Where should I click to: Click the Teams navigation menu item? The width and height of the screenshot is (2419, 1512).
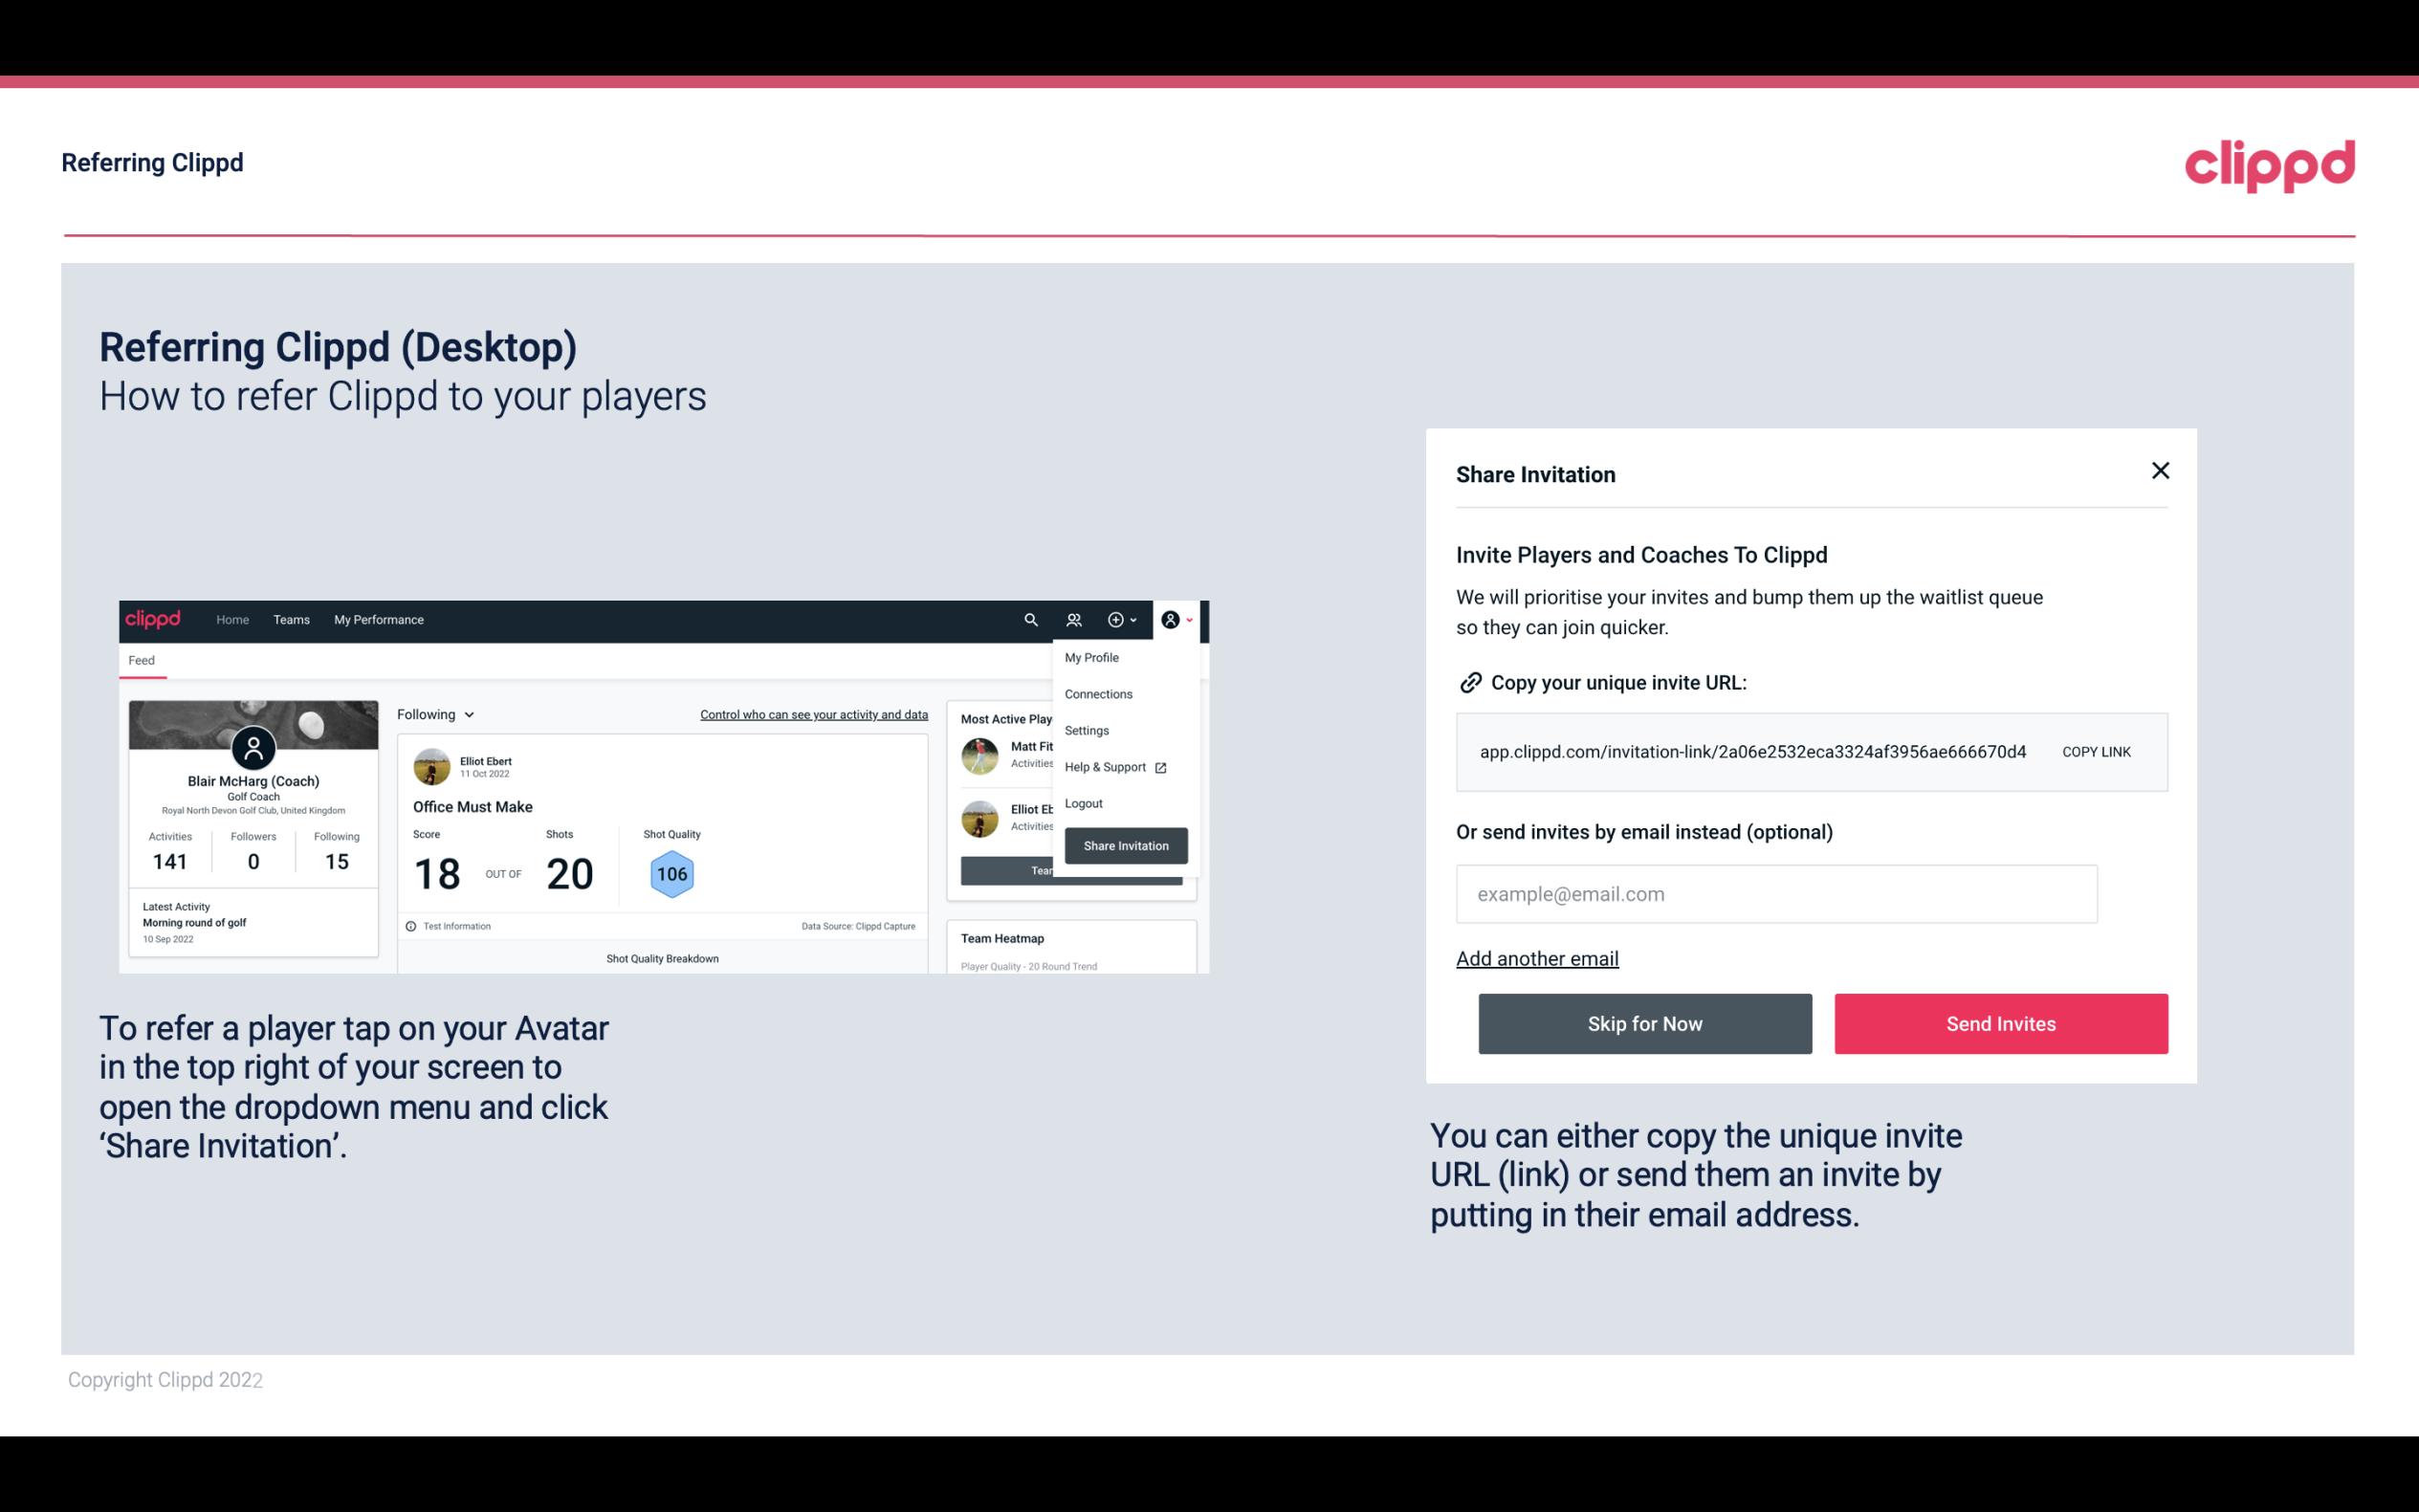click(x=291, y=620)
